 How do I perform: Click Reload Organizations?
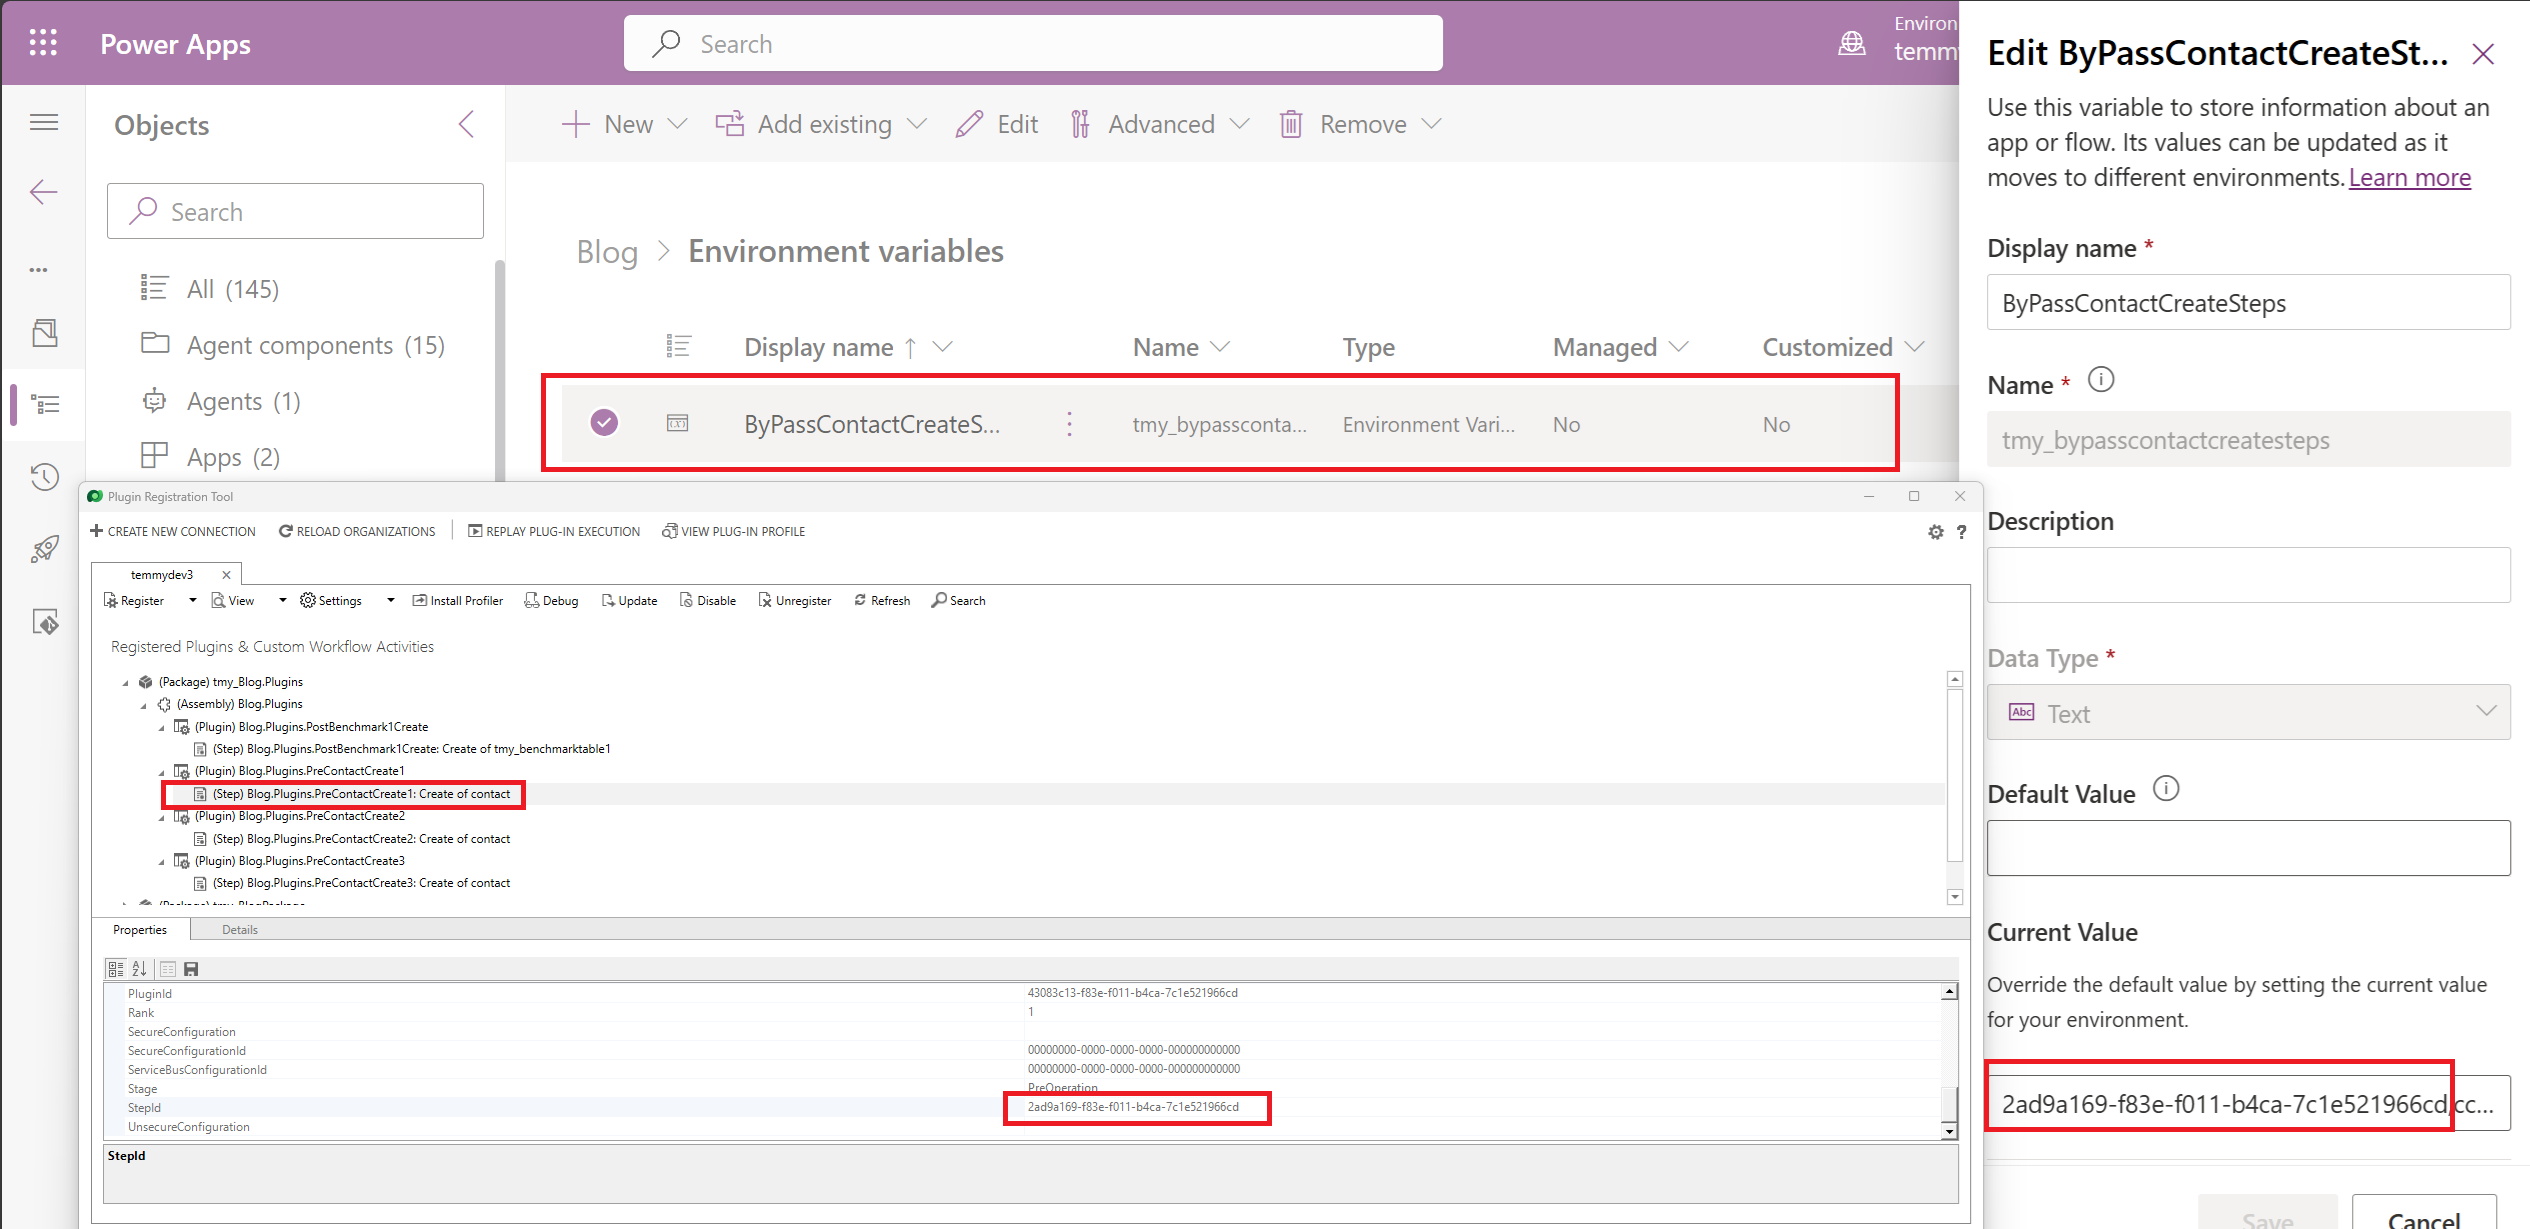click(x=357, y=531)
